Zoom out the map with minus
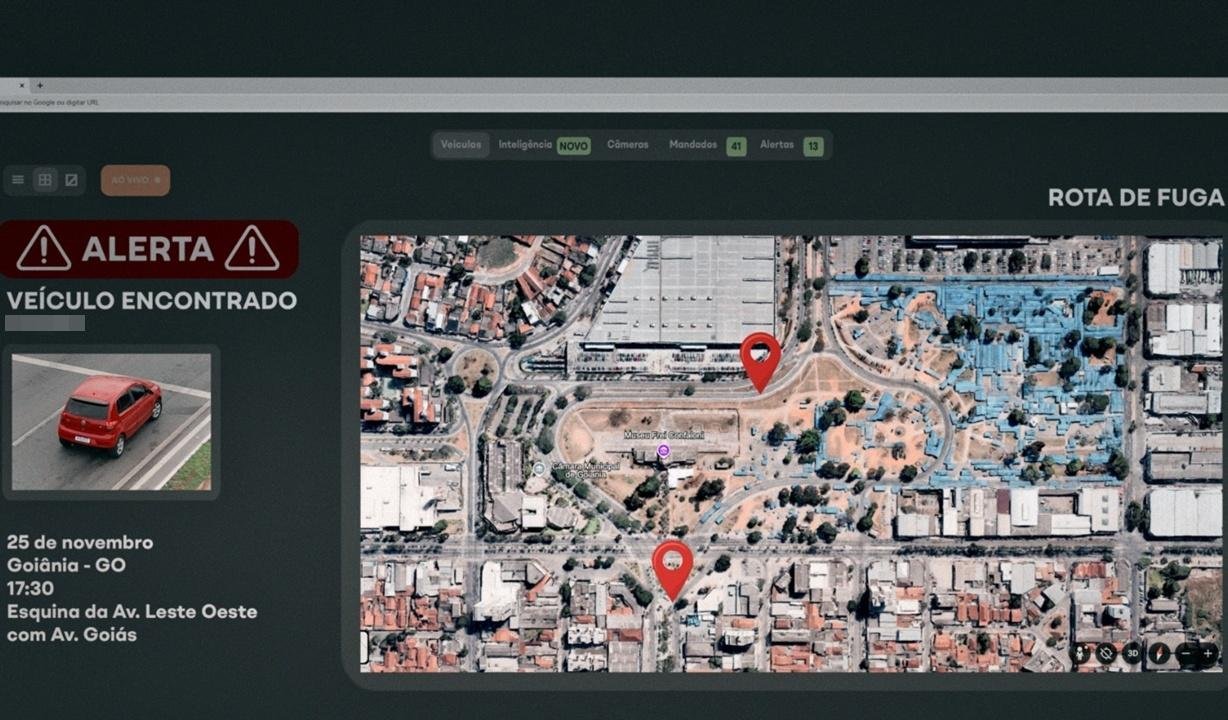This screenshot has width=1228, height=720. point(1186,654)
